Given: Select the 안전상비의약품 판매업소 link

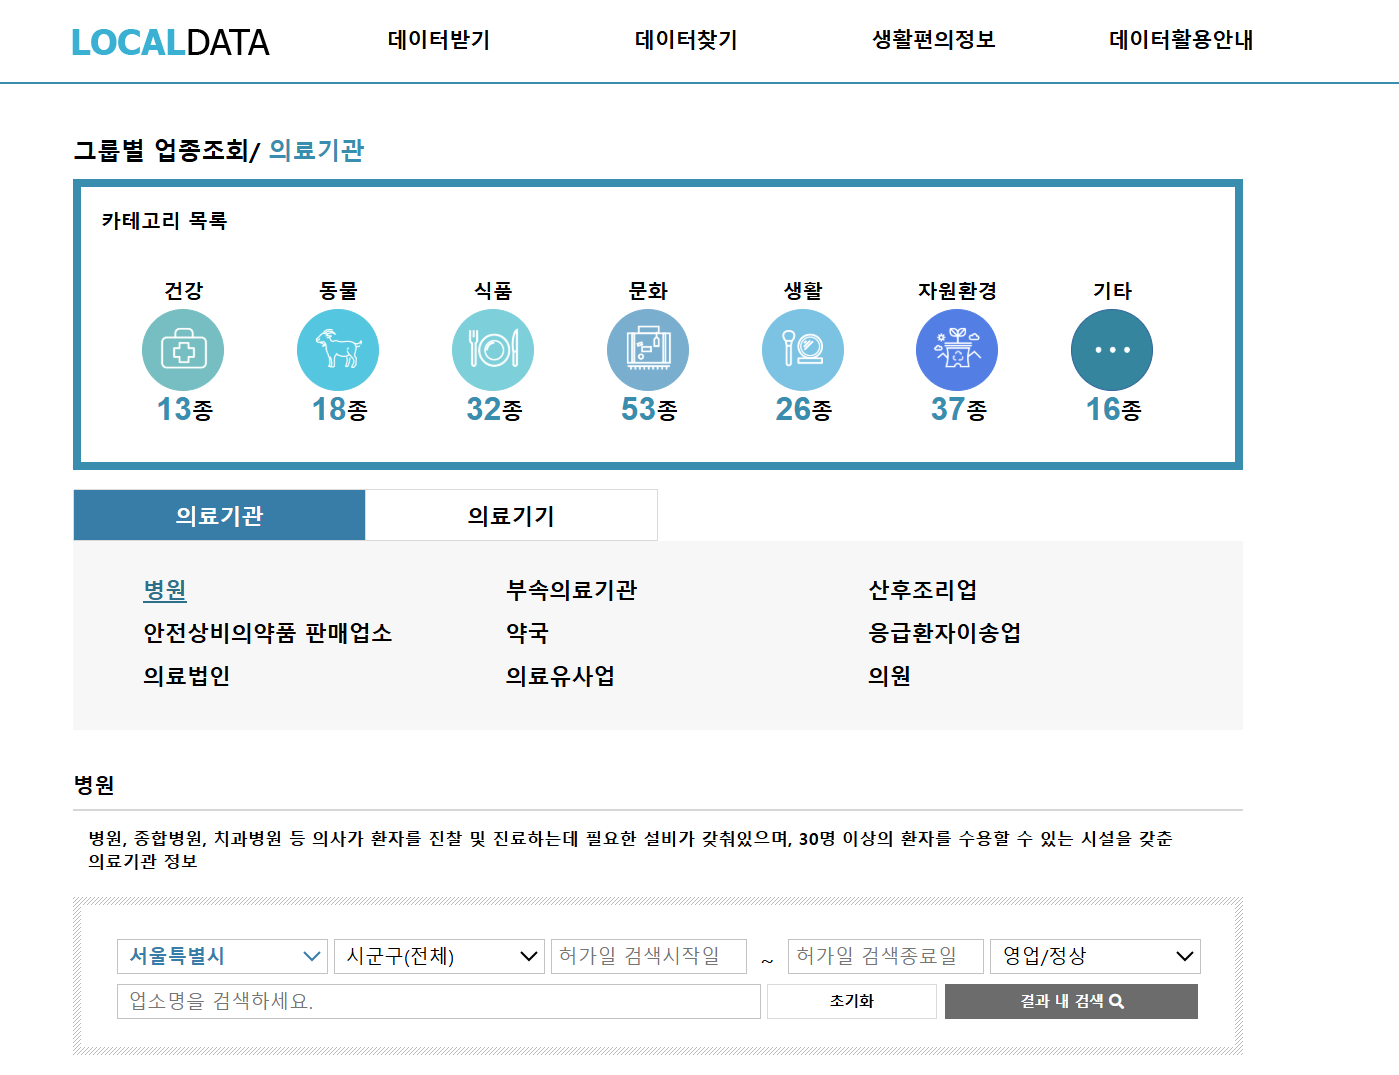Looking at the screenshot, I should [268, 633].
